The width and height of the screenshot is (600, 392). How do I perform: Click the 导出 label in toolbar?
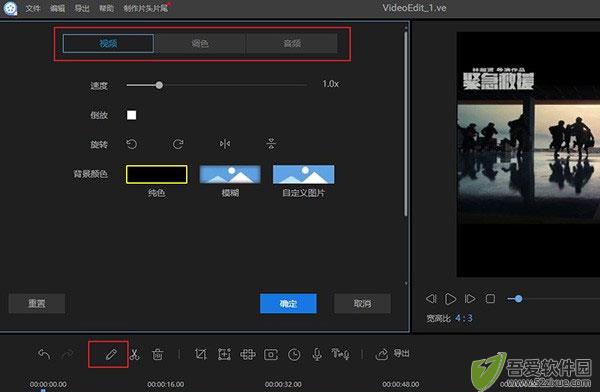(x=401, y=353)
